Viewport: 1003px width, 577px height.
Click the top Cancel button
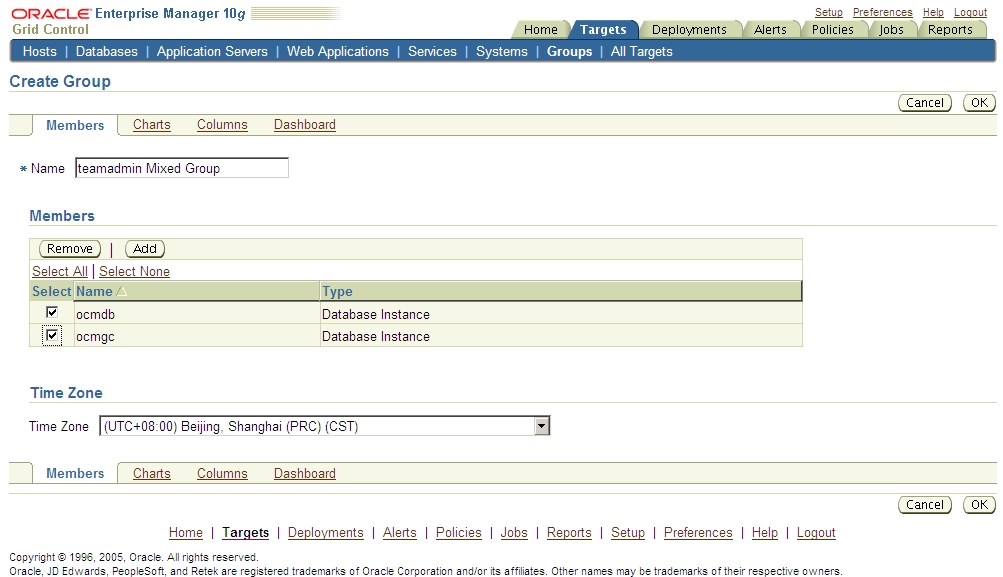[925, 102]
